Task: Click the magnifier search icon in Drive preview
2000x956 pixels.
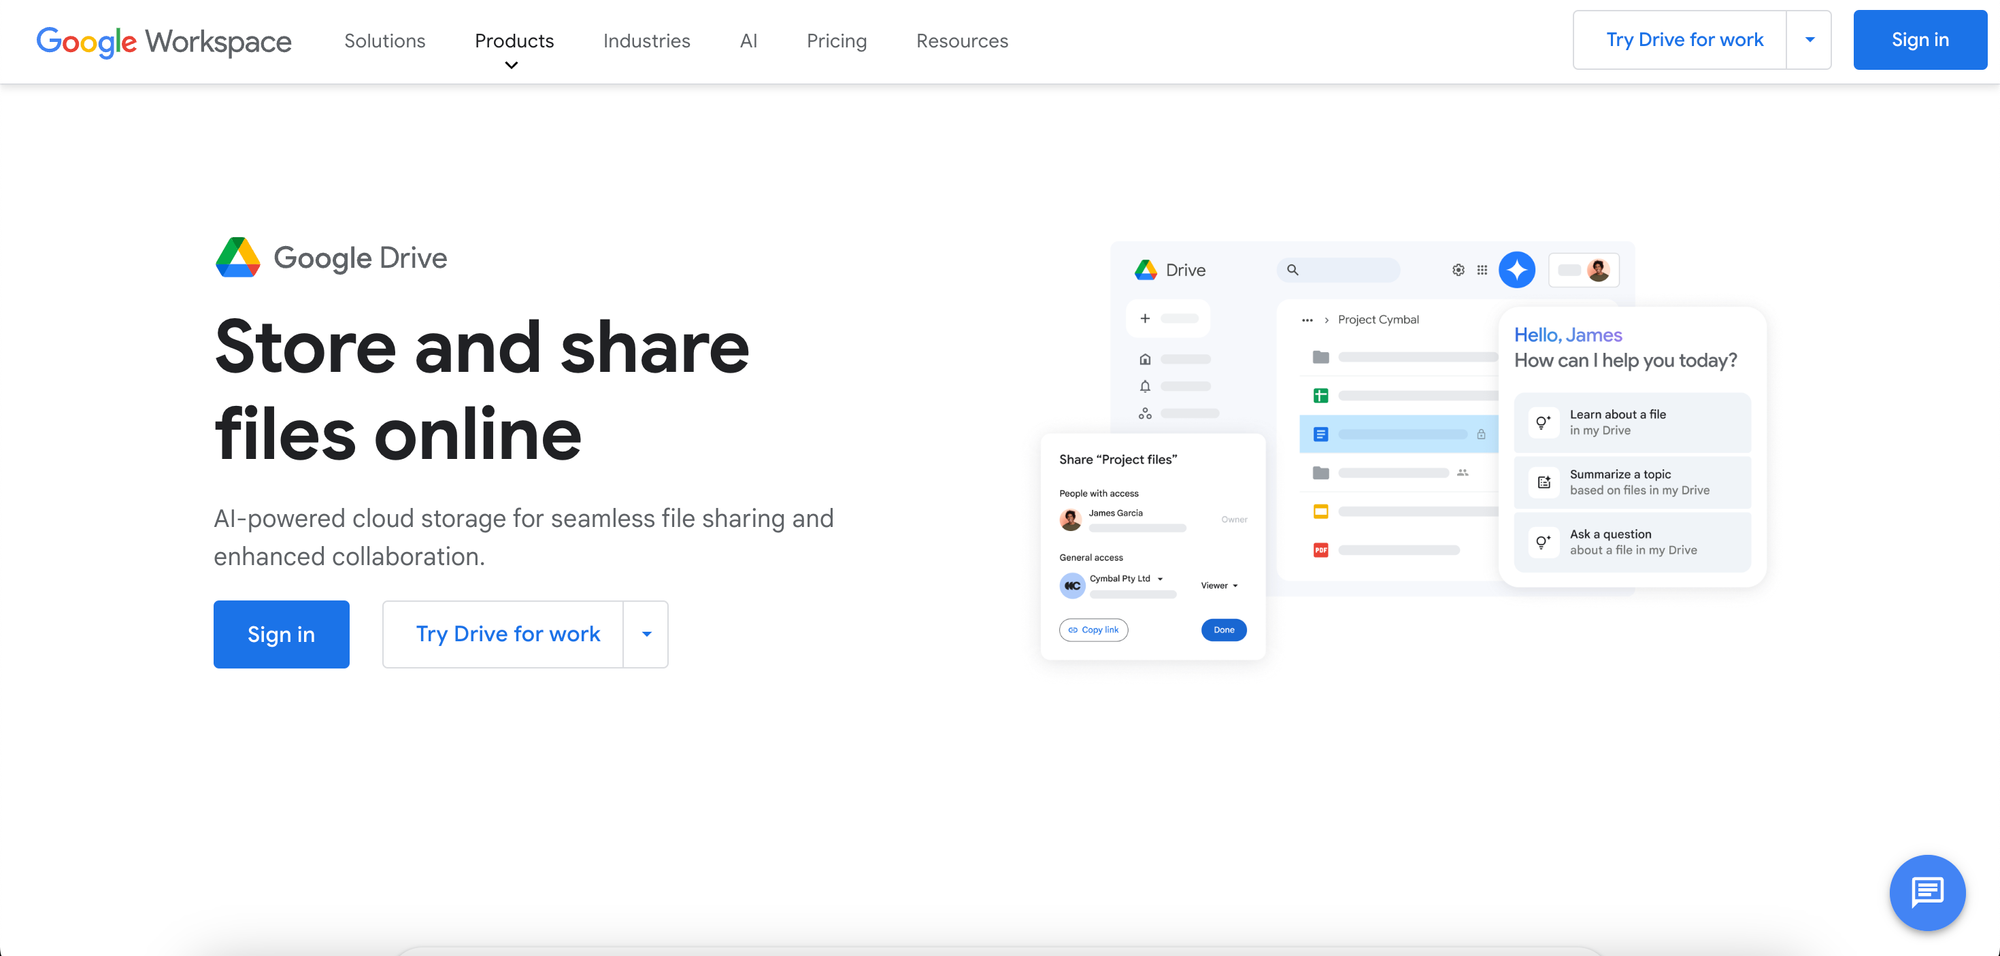Action: point(1292,270)
